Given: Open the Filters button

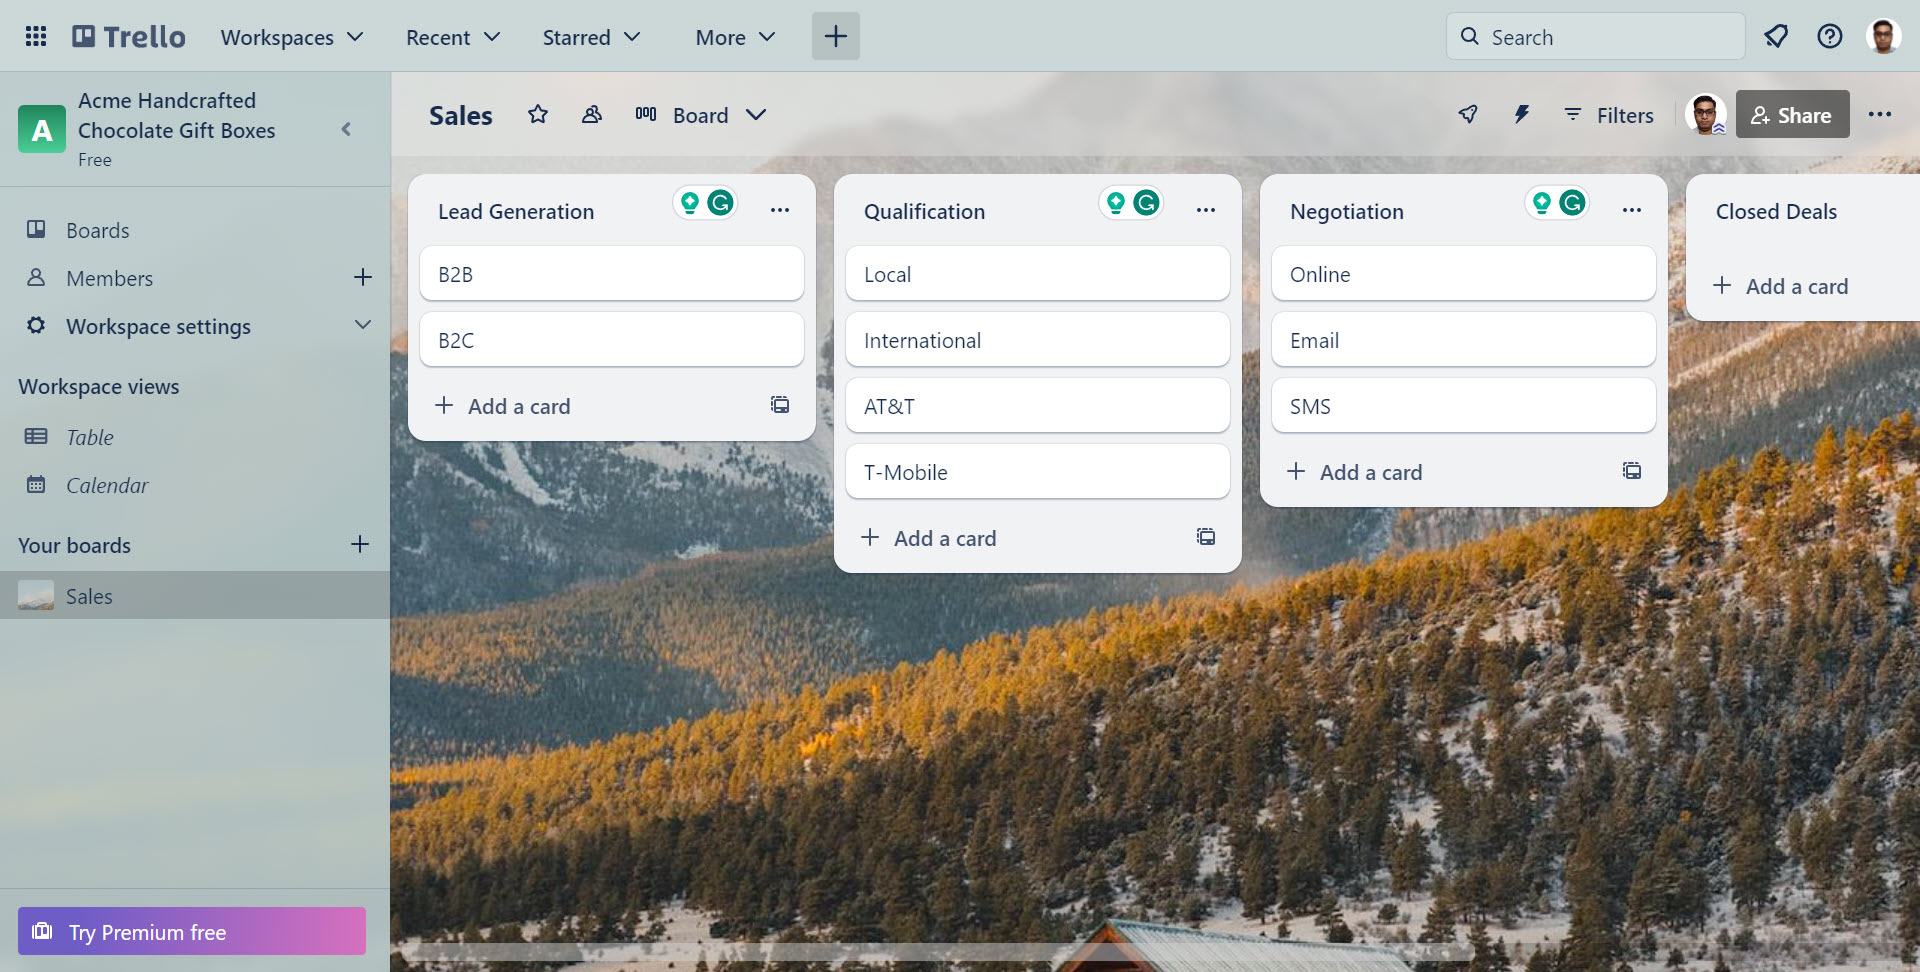Looking at the screenshot, I should click(x=1609, y=115).
